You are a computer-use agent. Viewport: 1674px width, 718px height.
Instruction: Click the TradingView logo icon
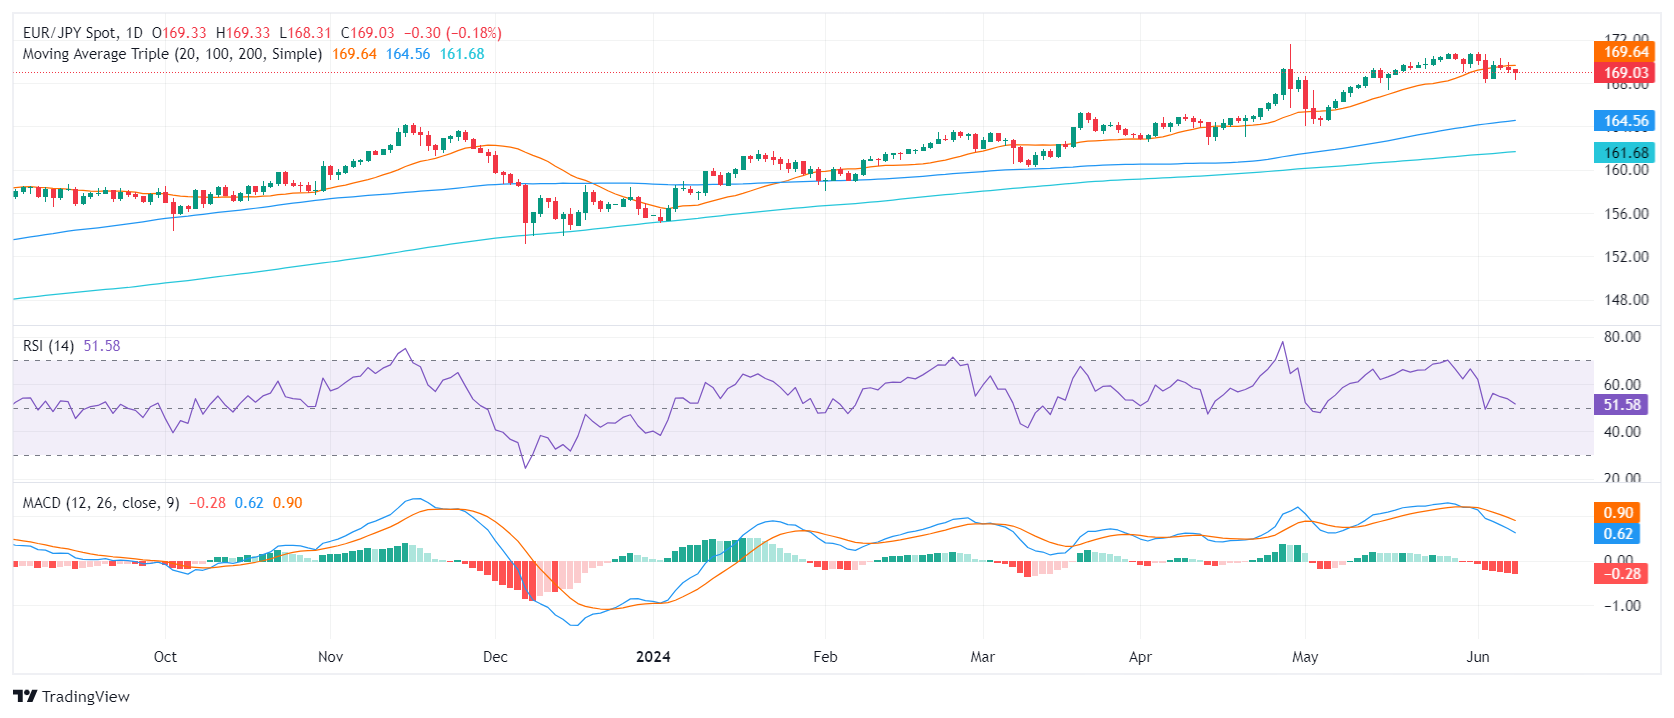25,696
